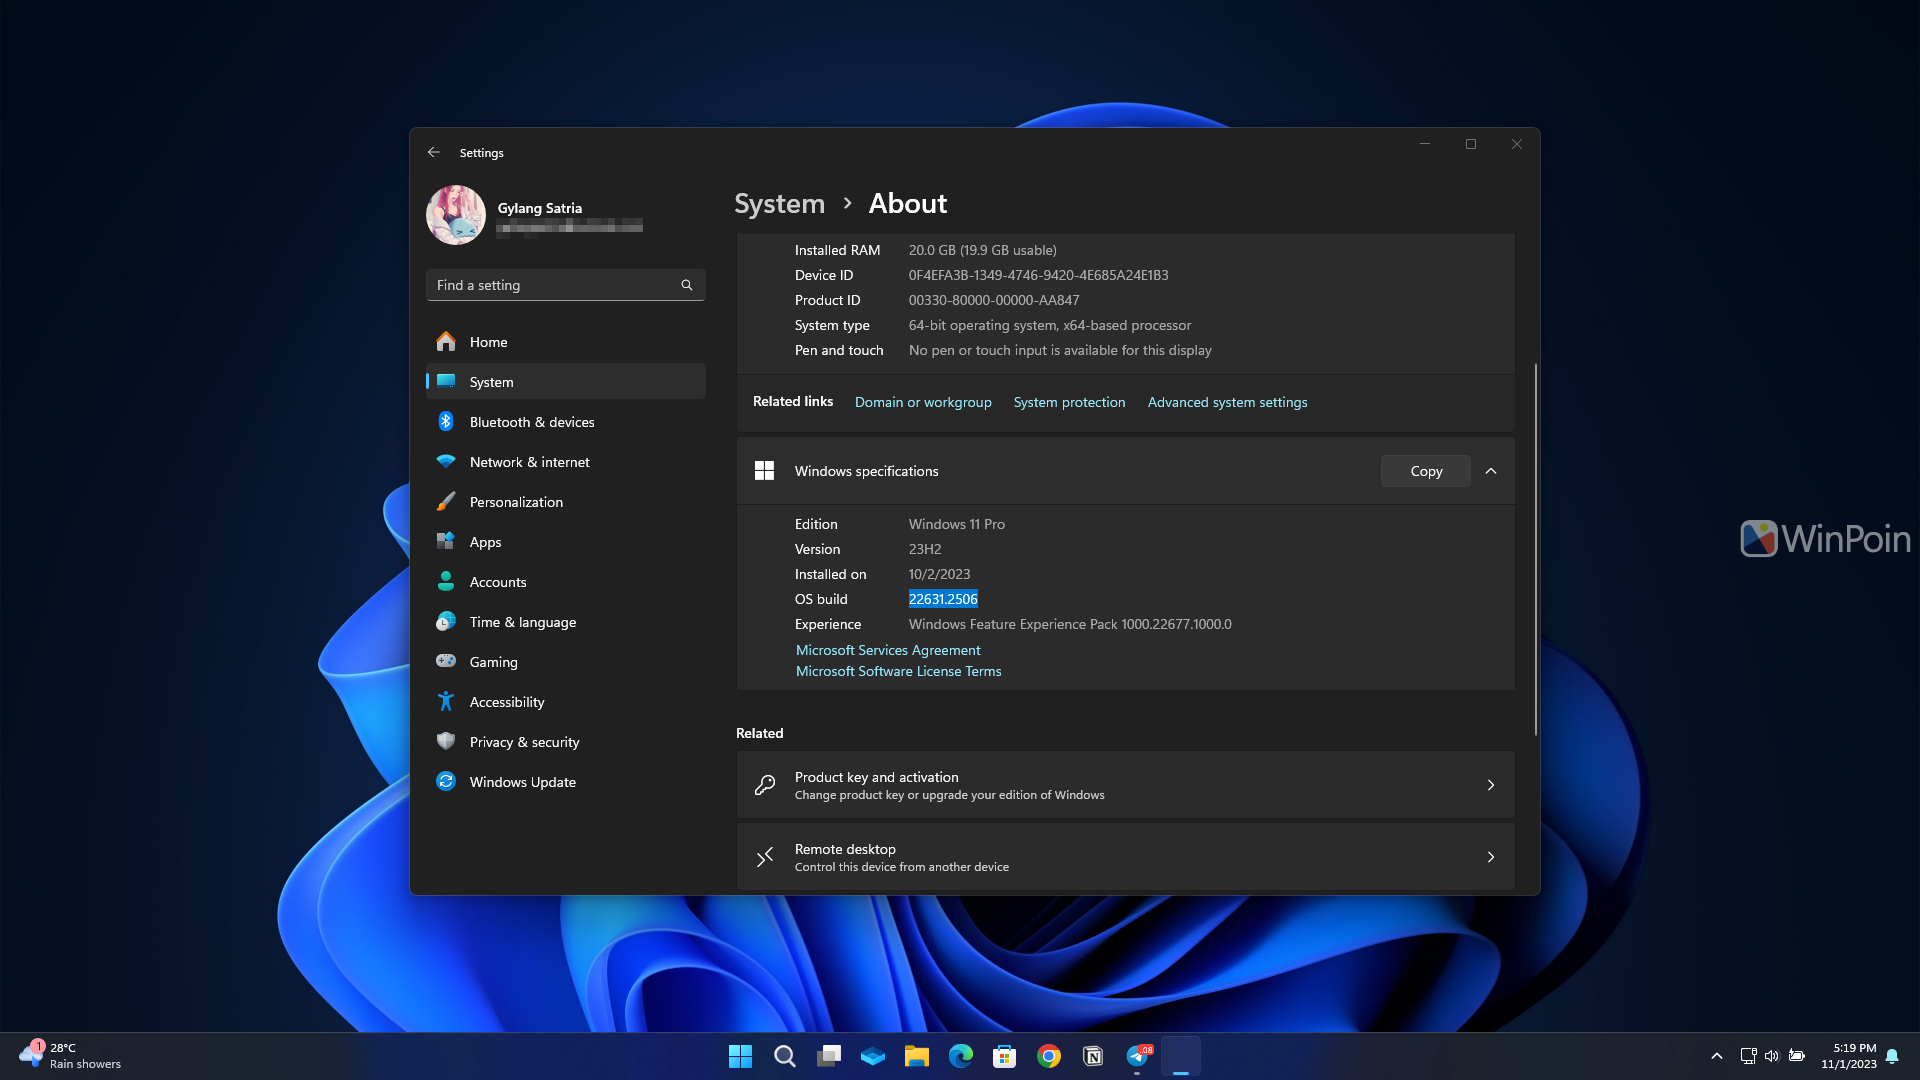Open Bluetooth & devices settings icon
The width and height of the screenshot is (1920, 1080).
446,422
